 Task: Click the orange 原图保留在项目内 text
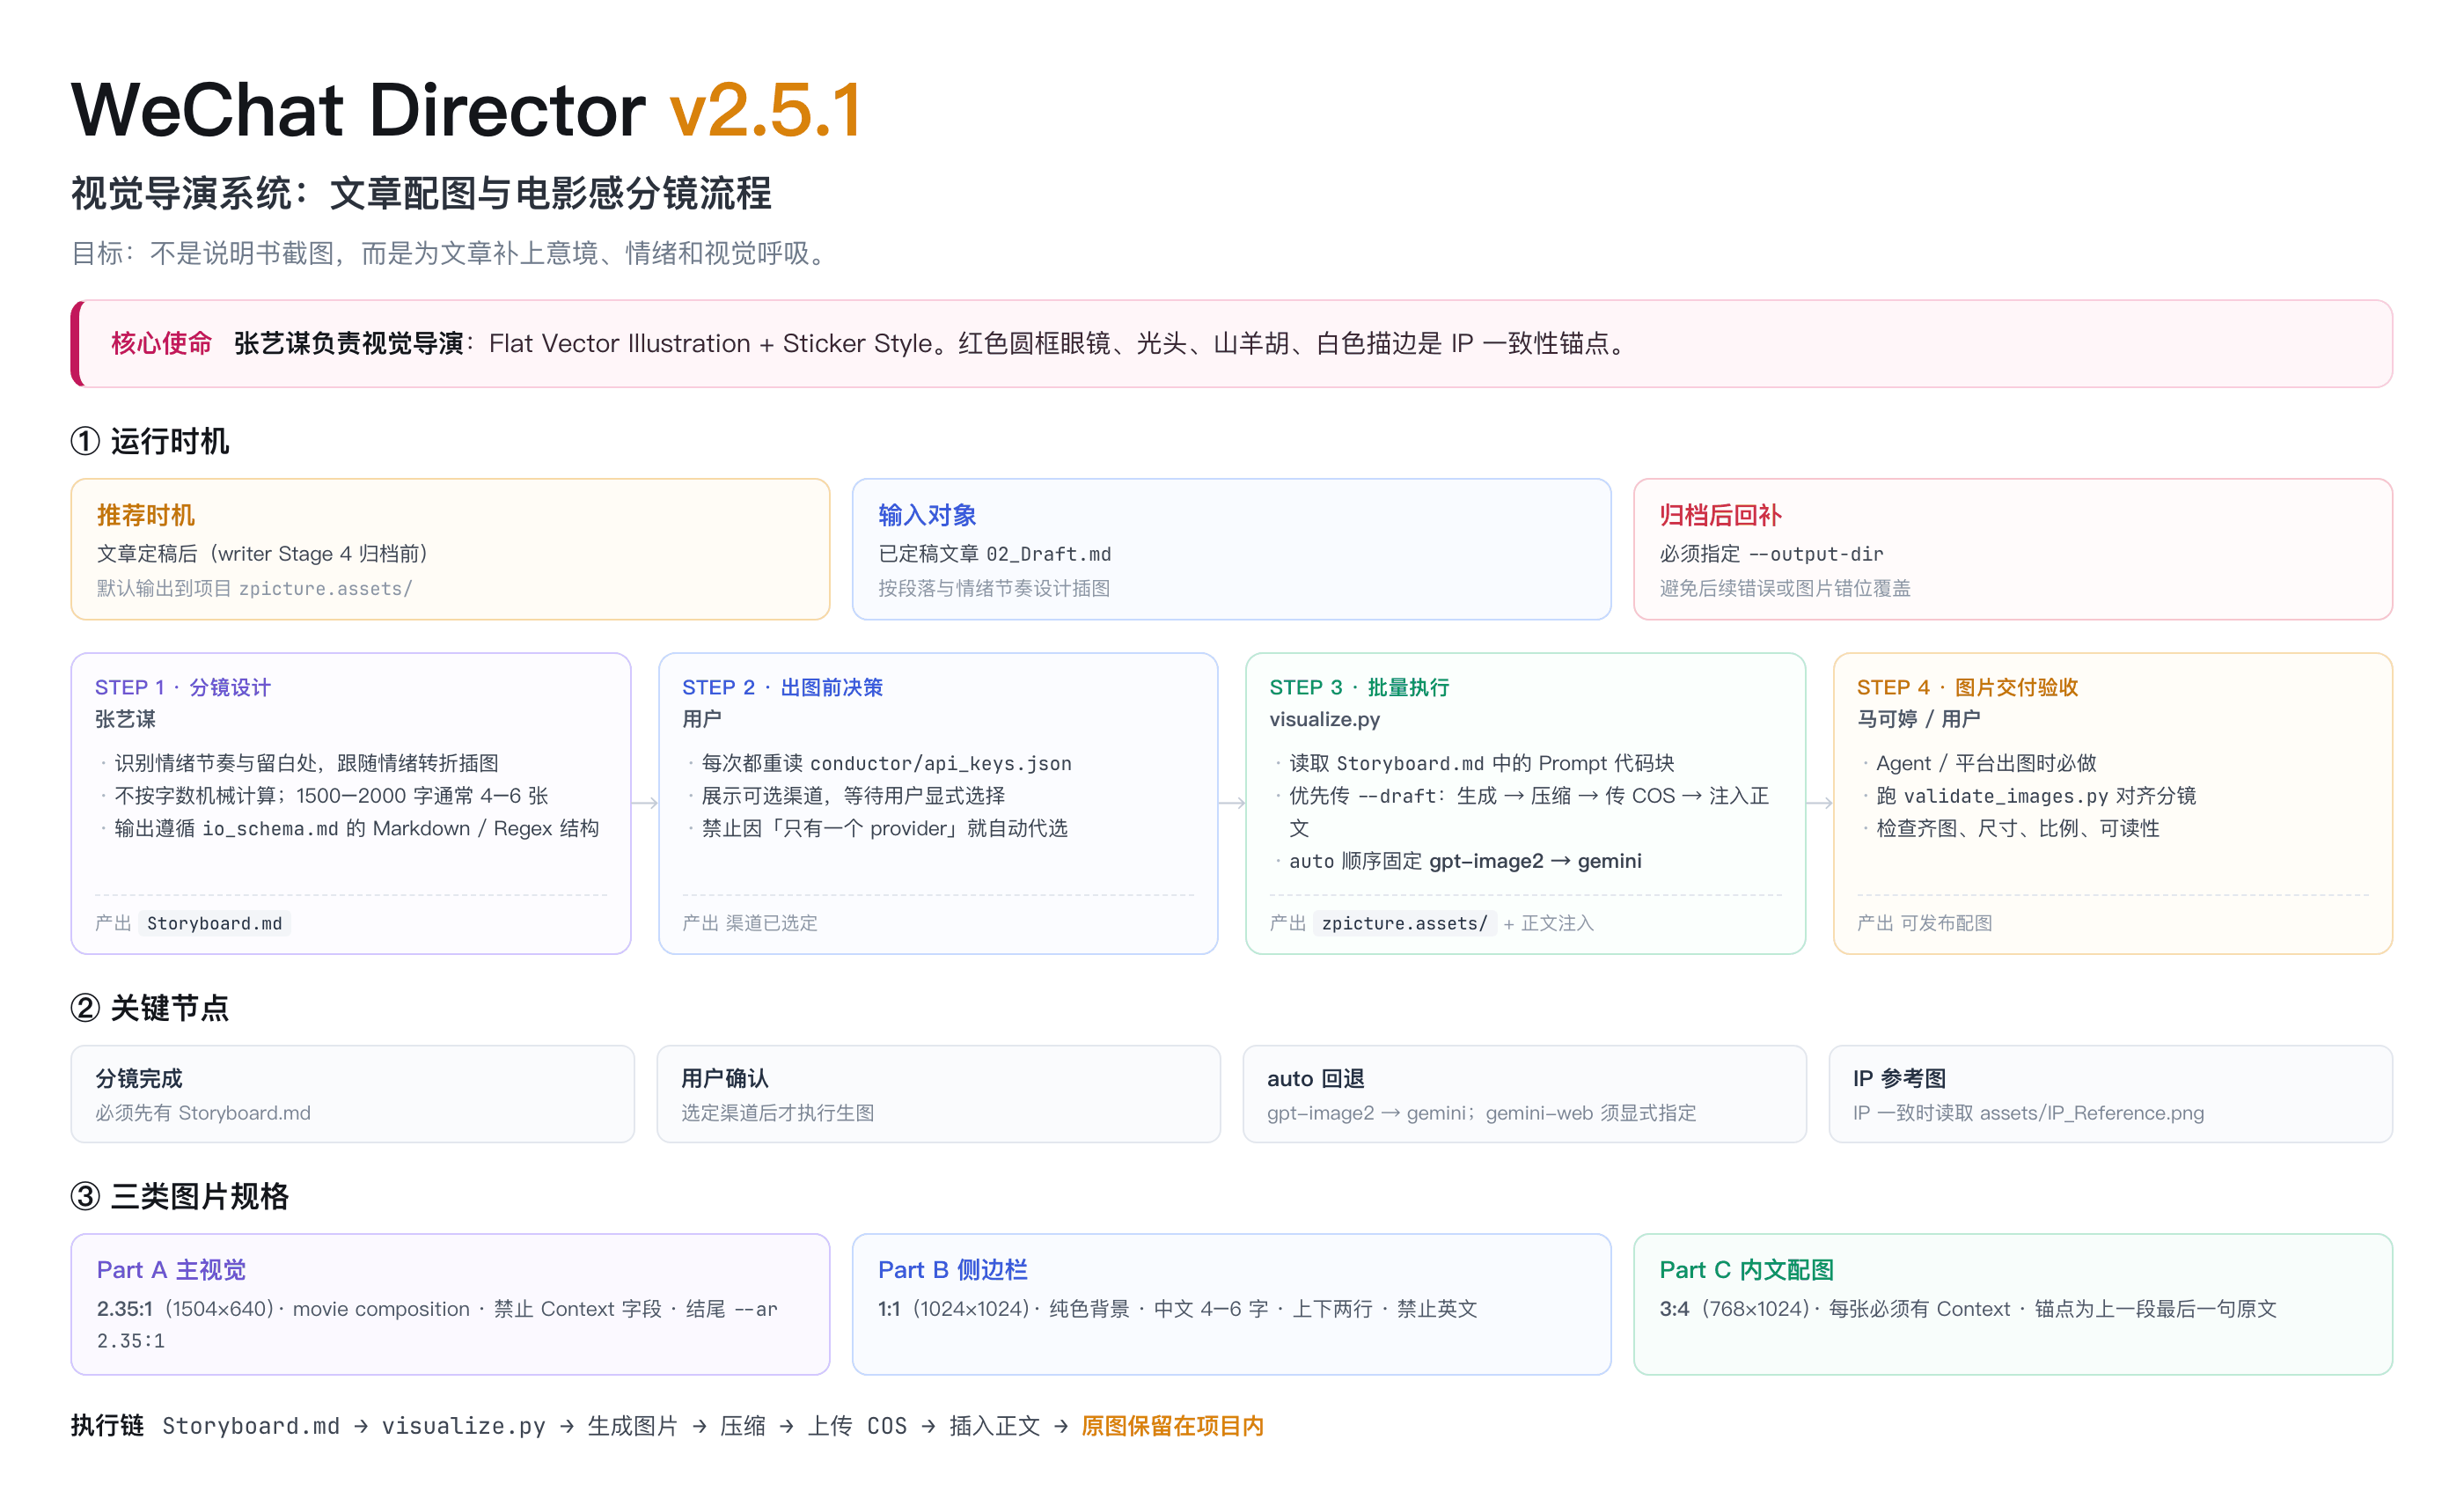point(1173,1426)
